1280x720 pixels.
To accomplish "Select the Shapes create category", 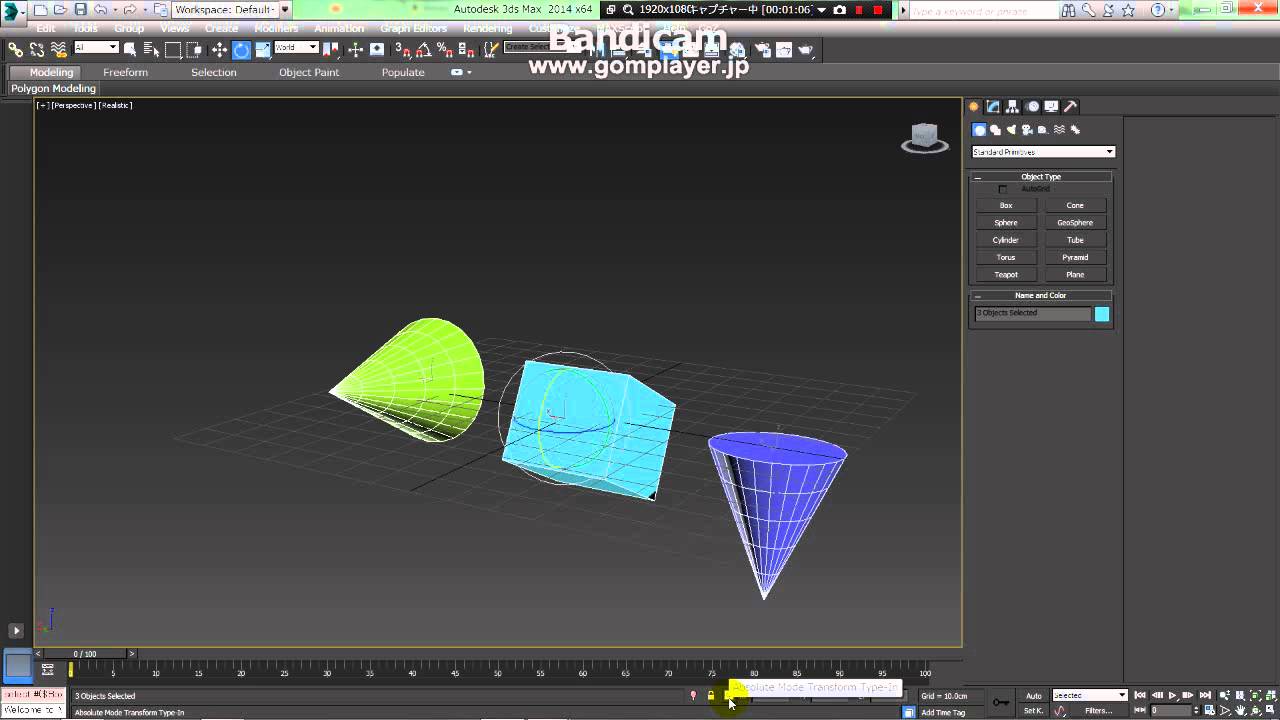I will pyautogui.click(x=995, y=130).
